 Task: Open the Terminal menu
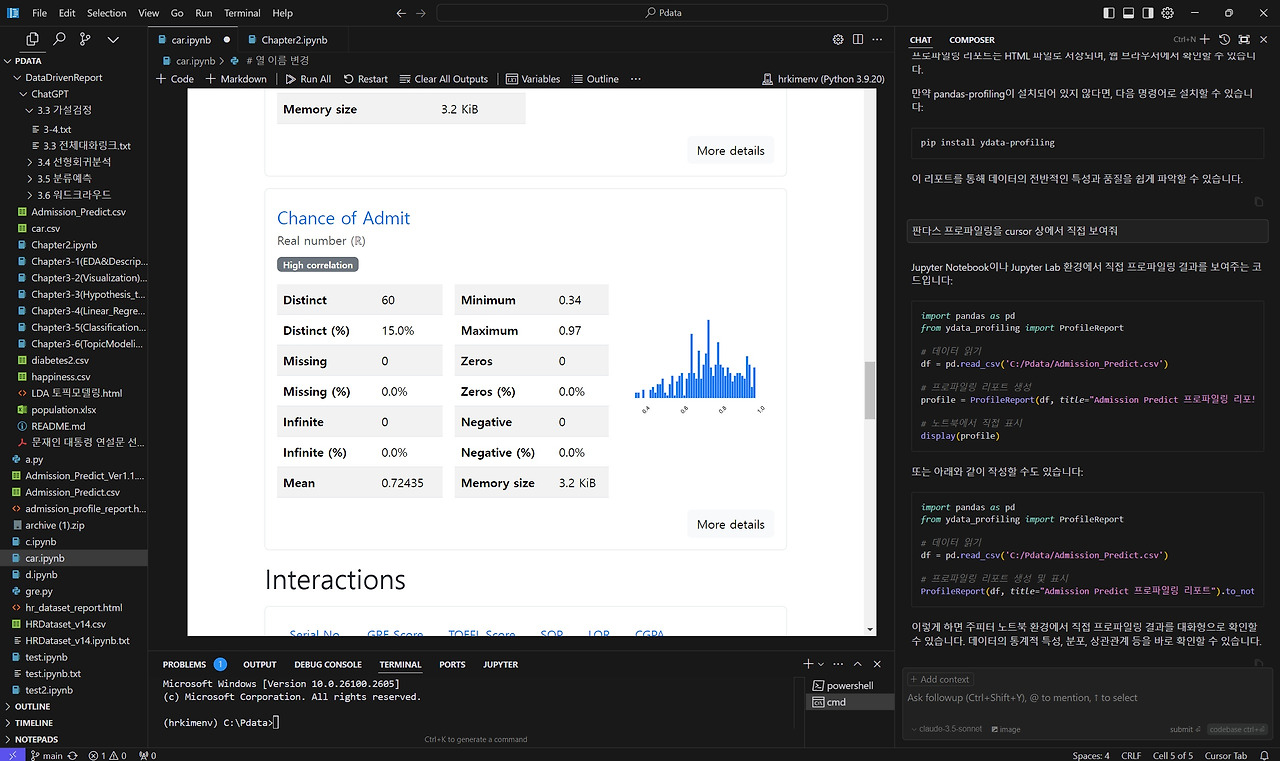coord(242,13)
